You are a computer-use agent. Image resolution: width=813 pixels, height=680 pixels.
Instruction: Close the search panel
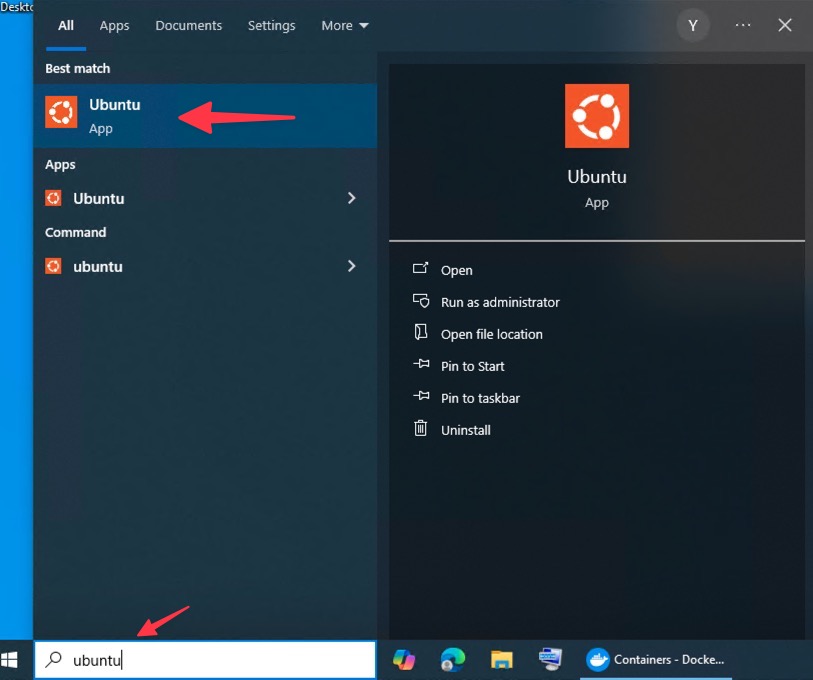pyautogui.click(x=784, y=25)
